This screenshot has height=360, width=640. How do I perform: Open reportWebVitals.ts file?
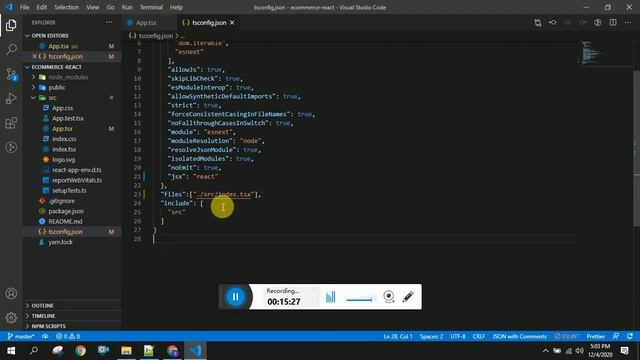click(77, 180)
